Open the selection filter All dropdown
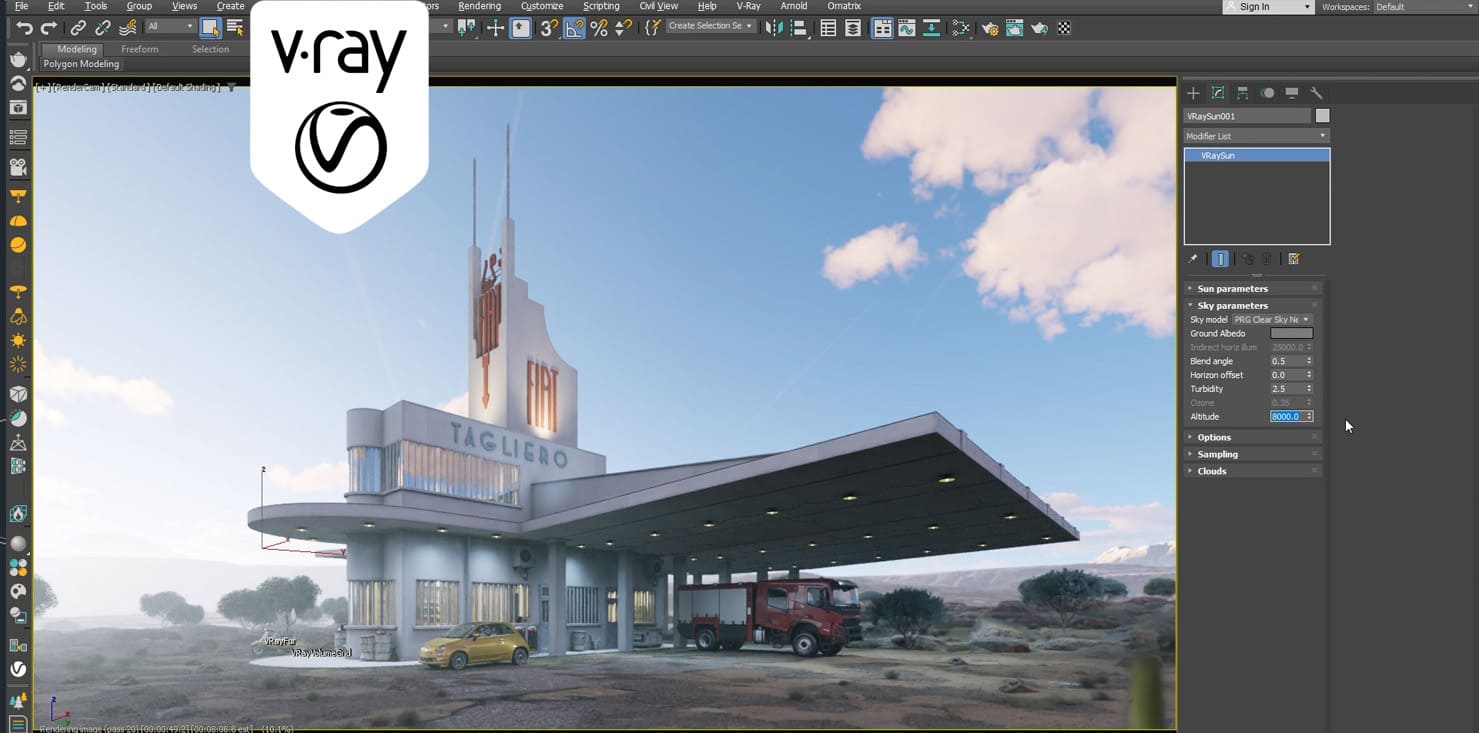 pos(170,27)
